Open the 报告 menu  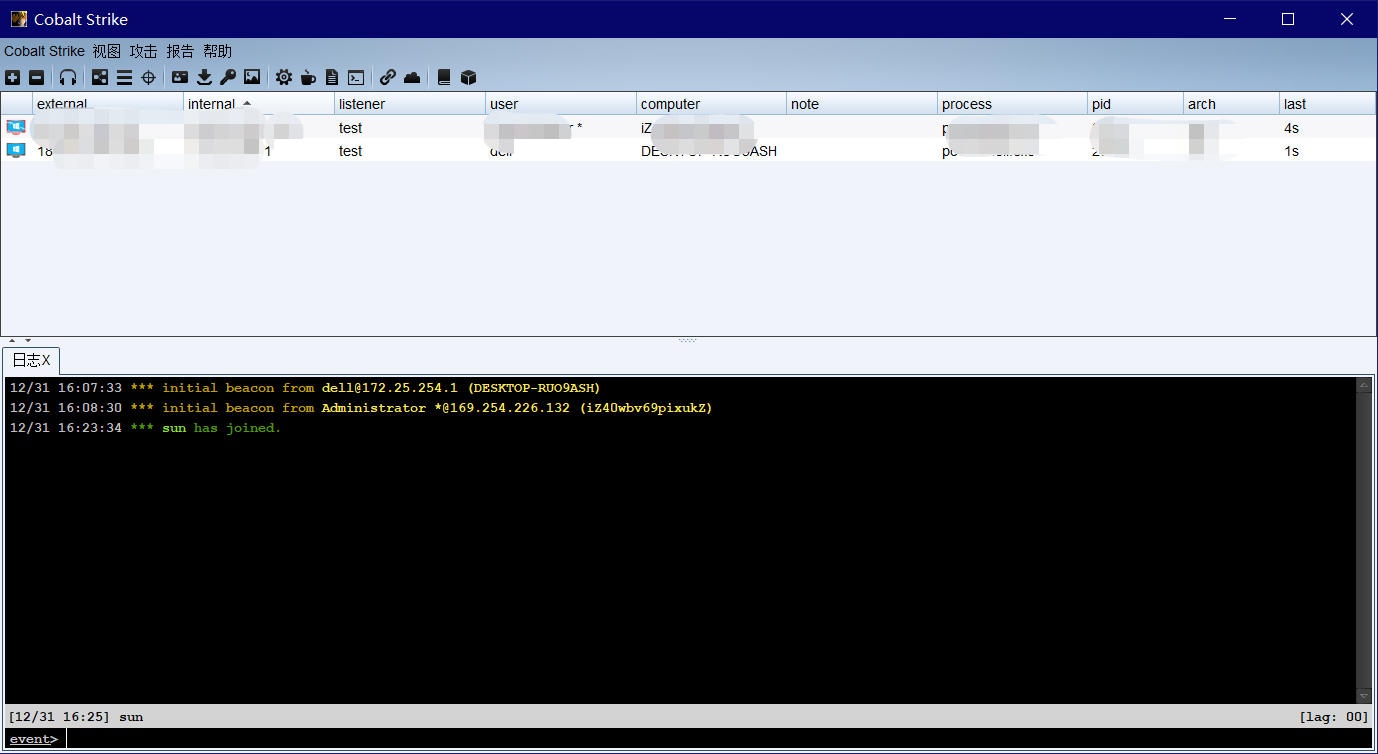tap(180, 51)
